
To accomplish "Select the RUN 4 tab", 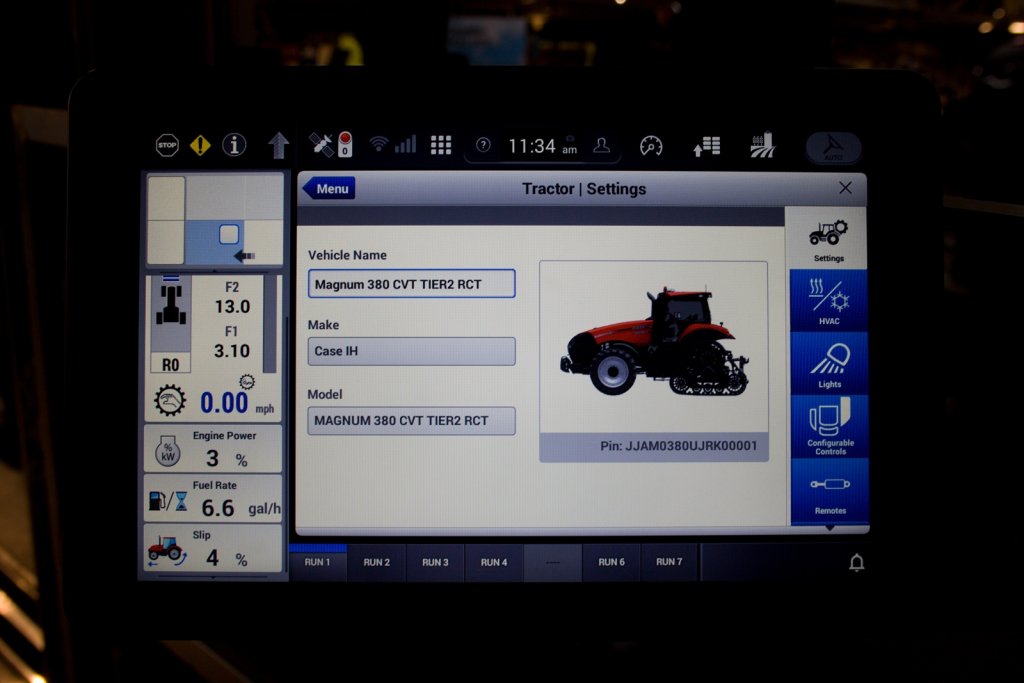I will 494,562.
